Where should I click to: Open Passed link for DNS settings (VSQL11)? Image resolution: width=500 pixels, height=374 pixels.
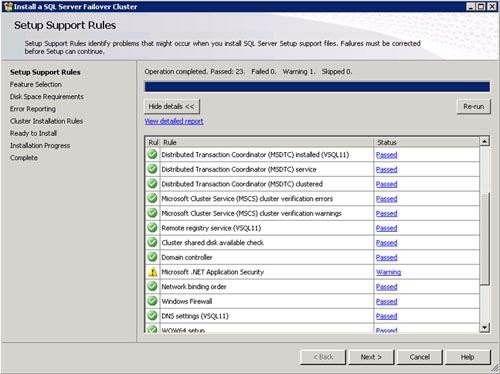coord(386,316)
